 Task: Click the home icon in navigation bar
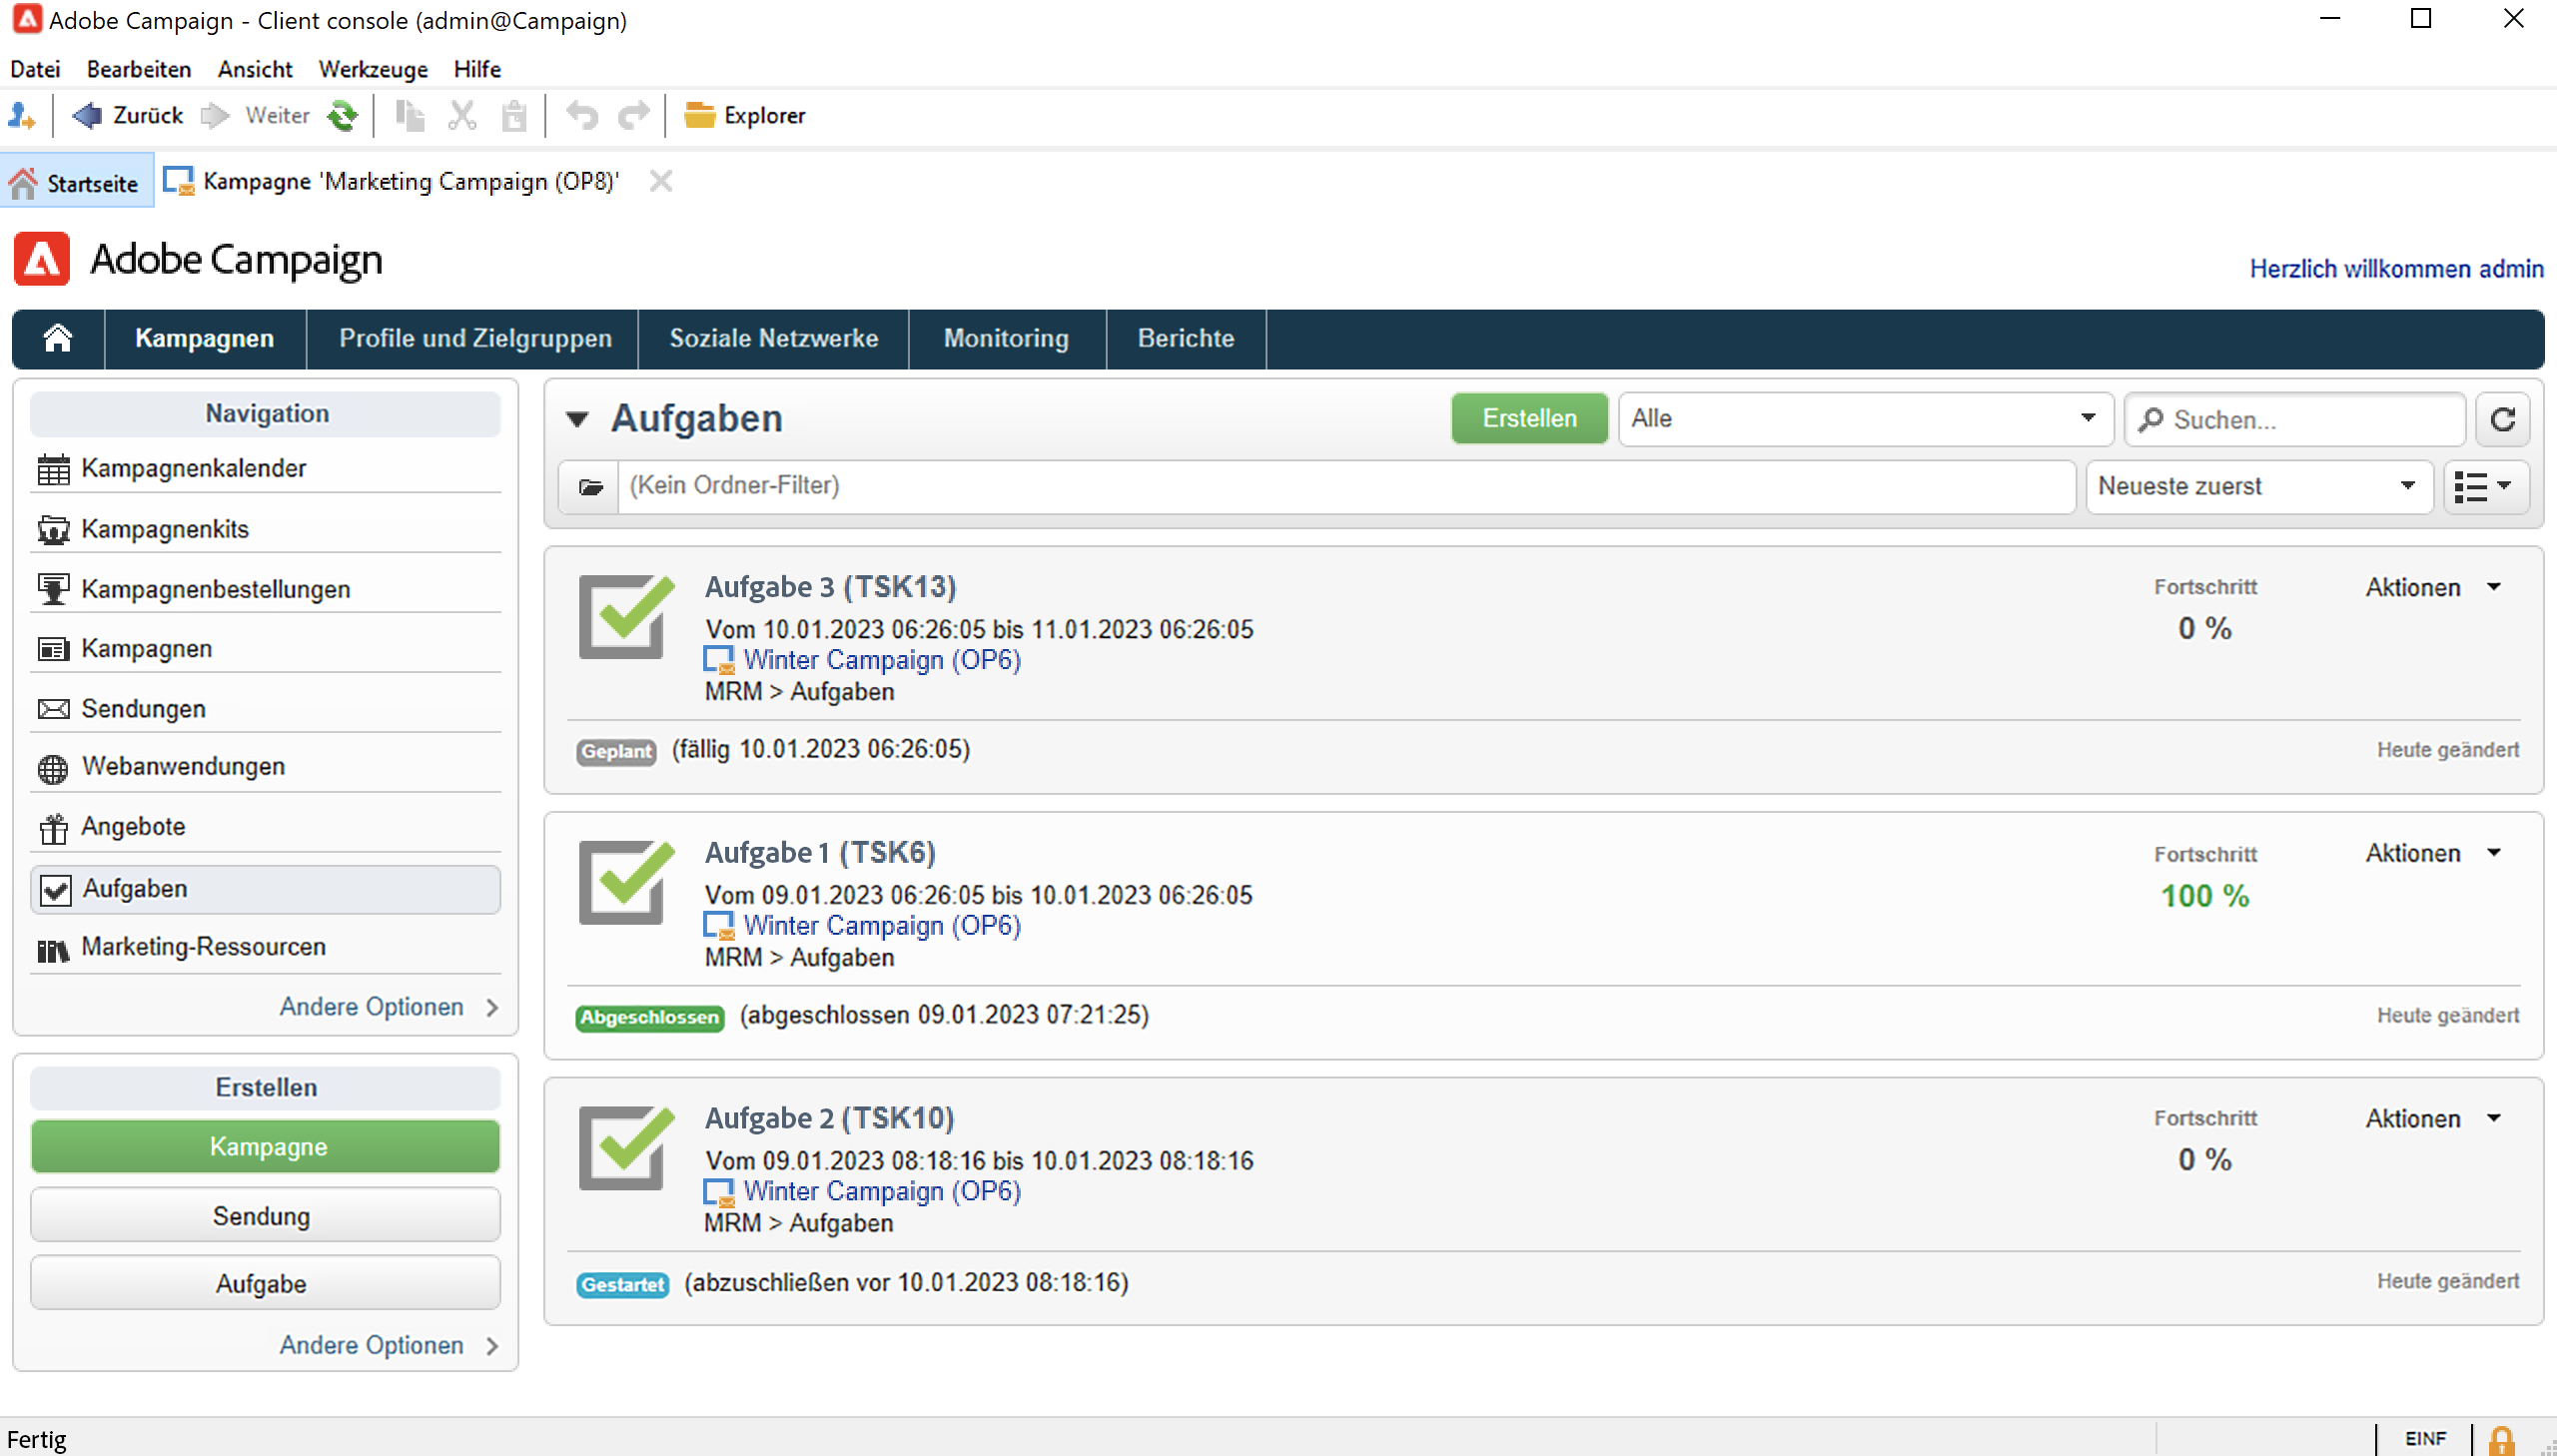click(x=58, y=339)
